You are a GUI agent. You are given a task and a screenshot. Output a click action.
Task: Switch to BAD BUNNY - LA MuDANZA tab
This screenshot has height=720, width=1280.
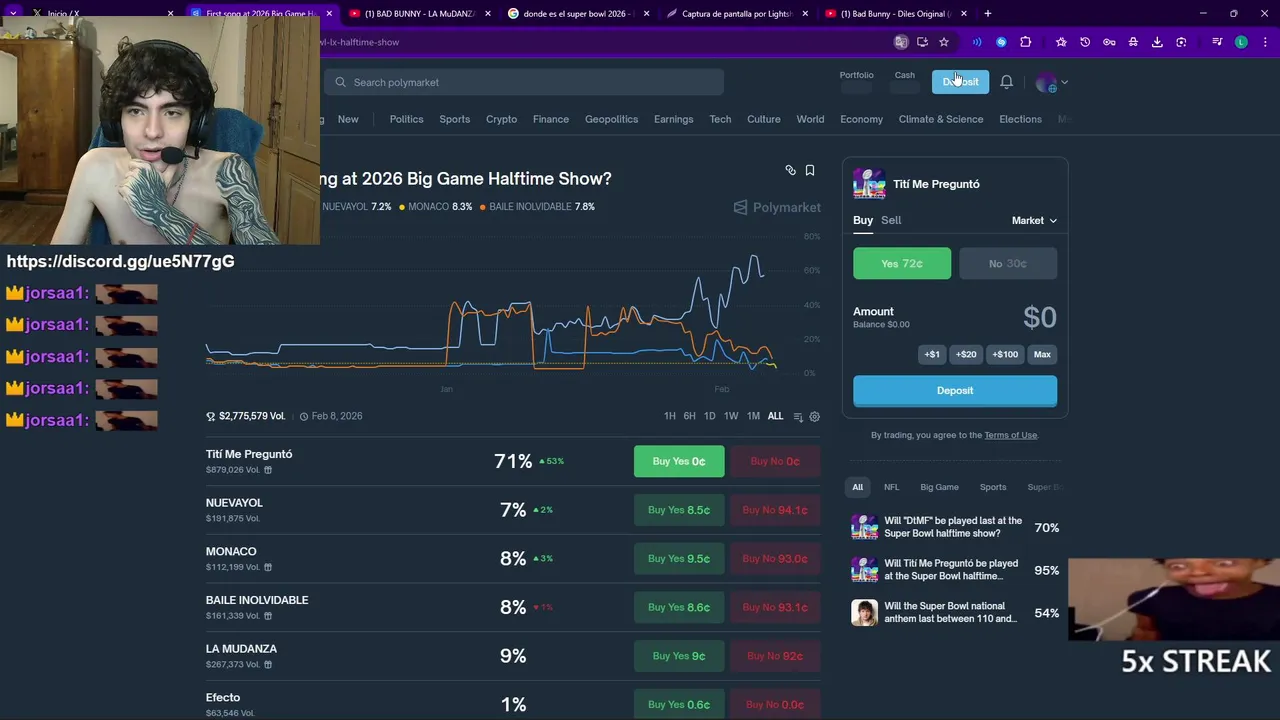pyautogui.click(x=420, y=14)
